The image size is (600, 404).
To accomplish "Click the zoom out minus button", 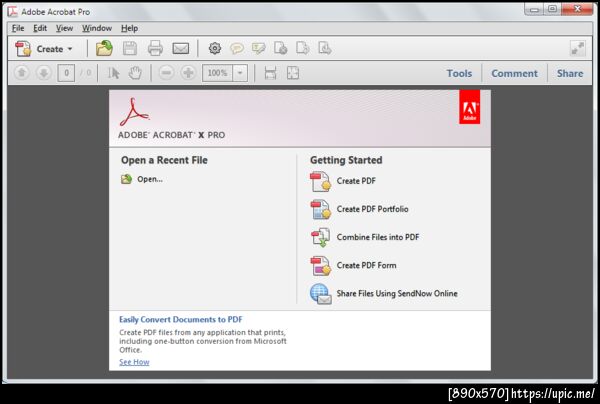I will tap(166, 73).
